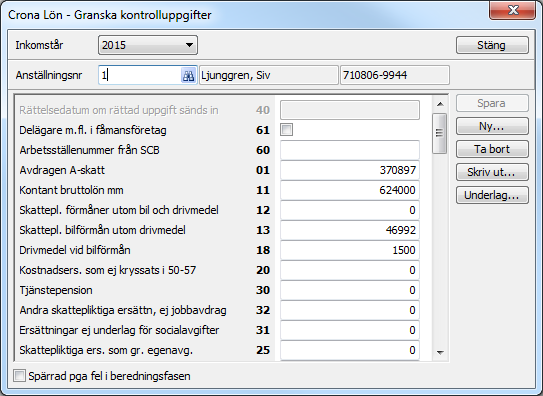Image resolution: width=543 pixels, height=396 pixels.
Task: Click the personal number field 710806-9944
Action: [395, 75]
